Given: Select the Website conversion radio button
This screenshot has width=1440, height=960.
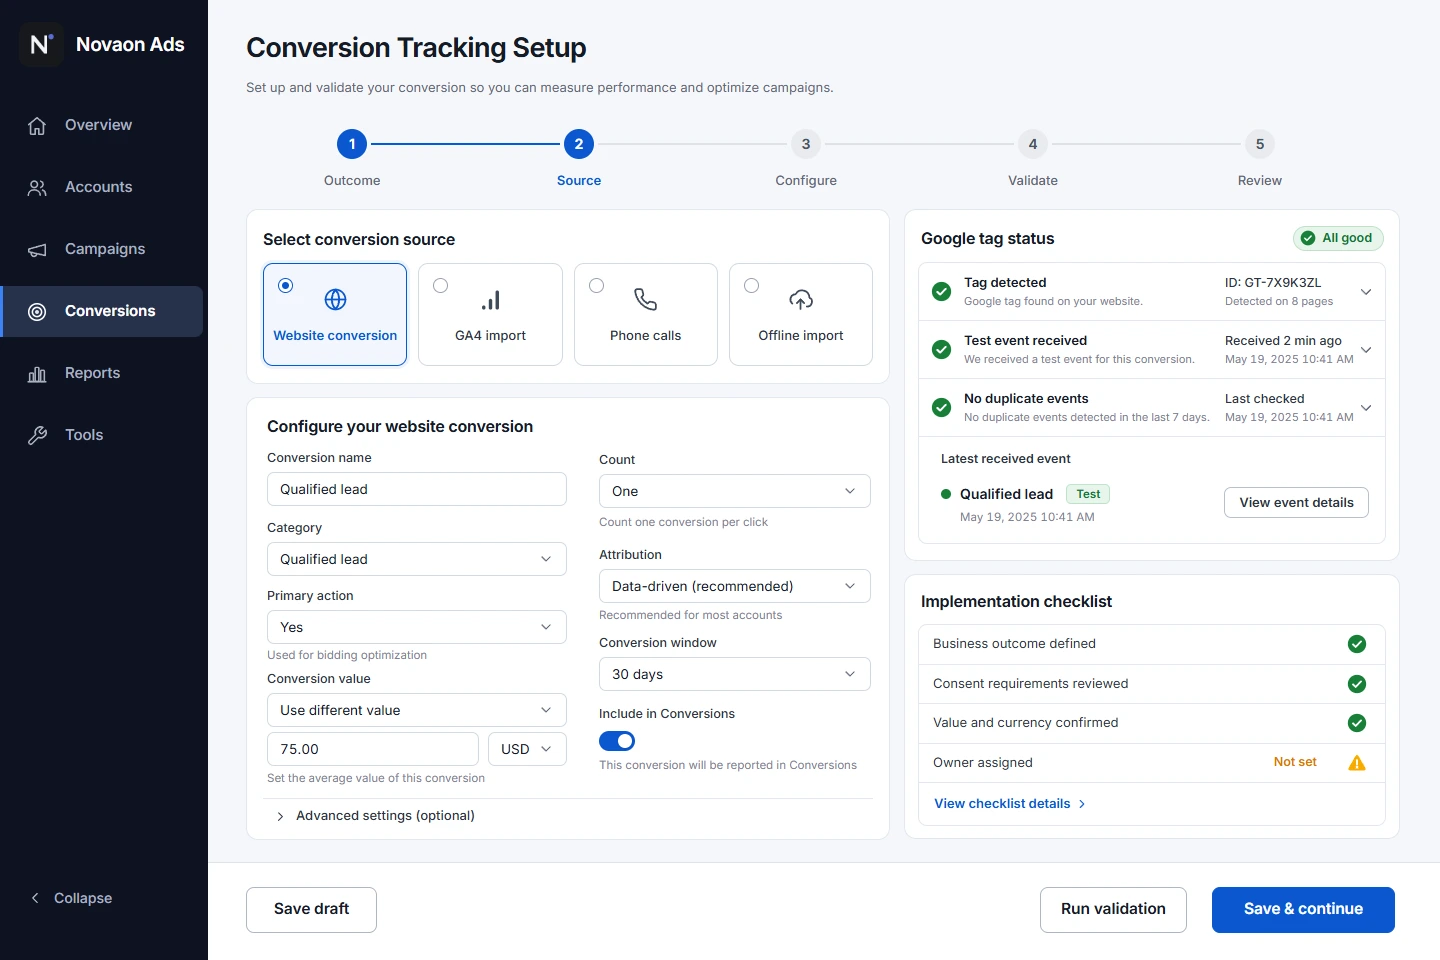Looking at the screenshot, I should tap(286, 286).
